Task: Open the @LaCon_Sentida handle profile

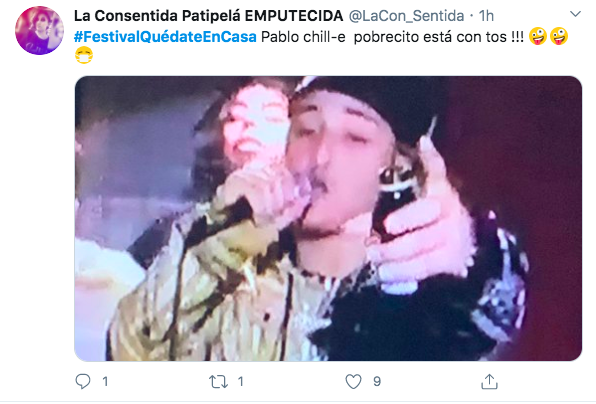Action: (x=406, y=16)
